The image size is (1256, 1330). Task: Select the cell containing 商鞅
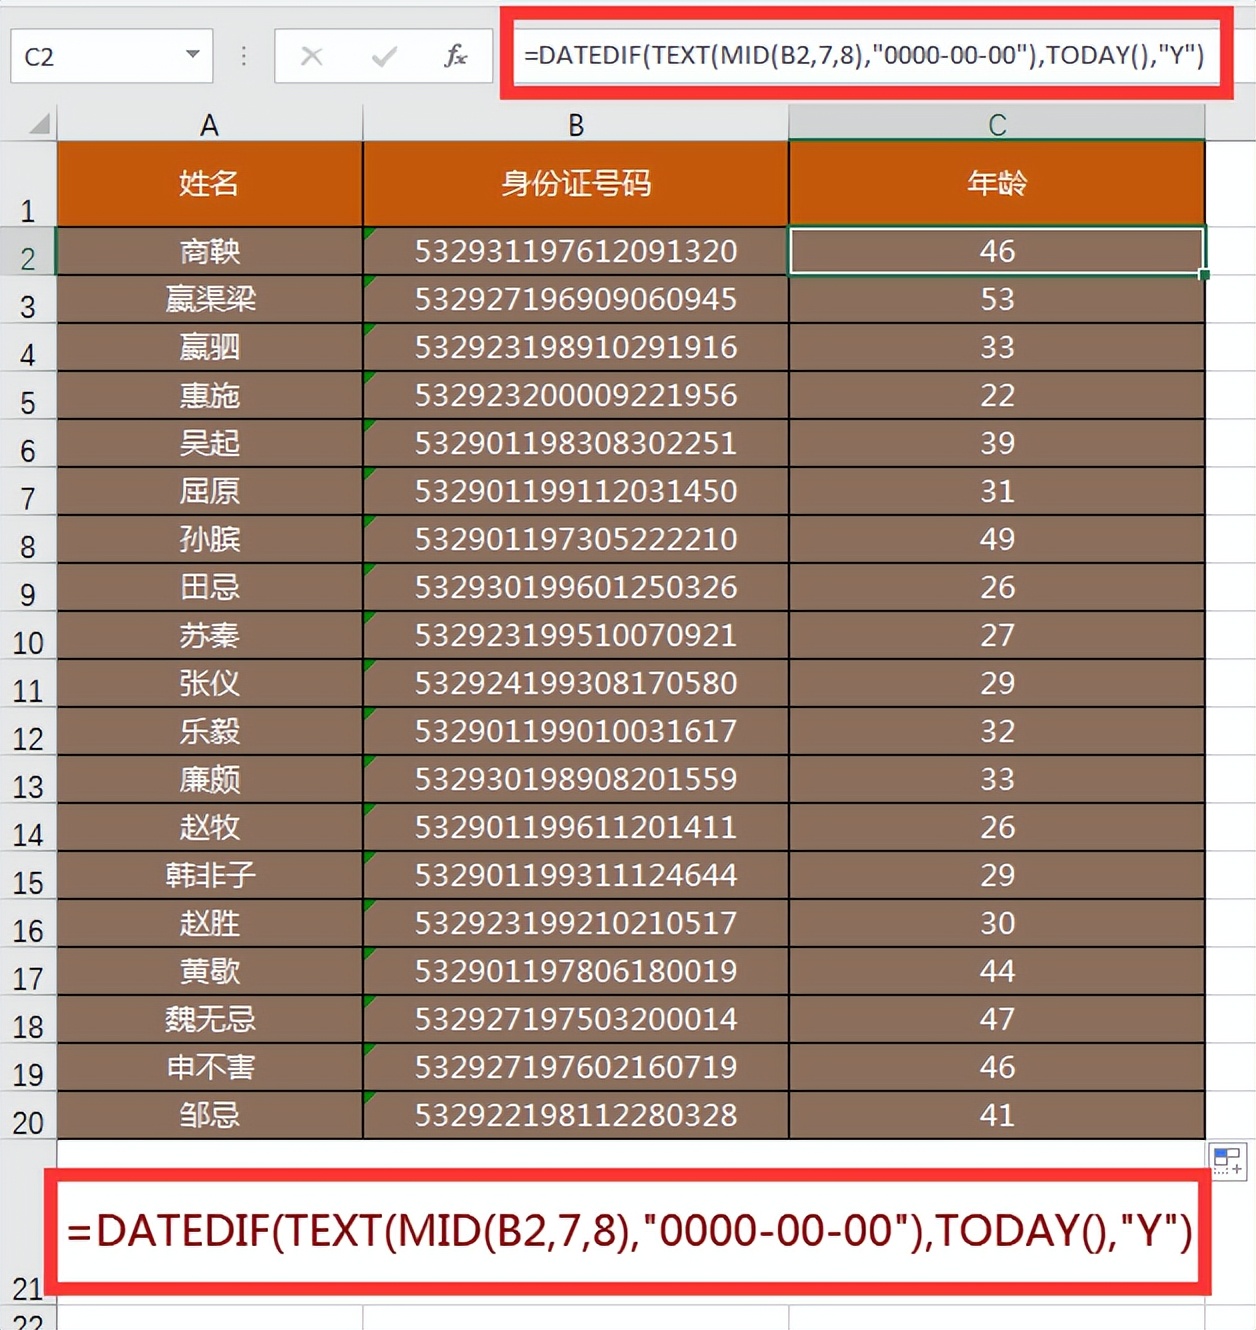209,251
